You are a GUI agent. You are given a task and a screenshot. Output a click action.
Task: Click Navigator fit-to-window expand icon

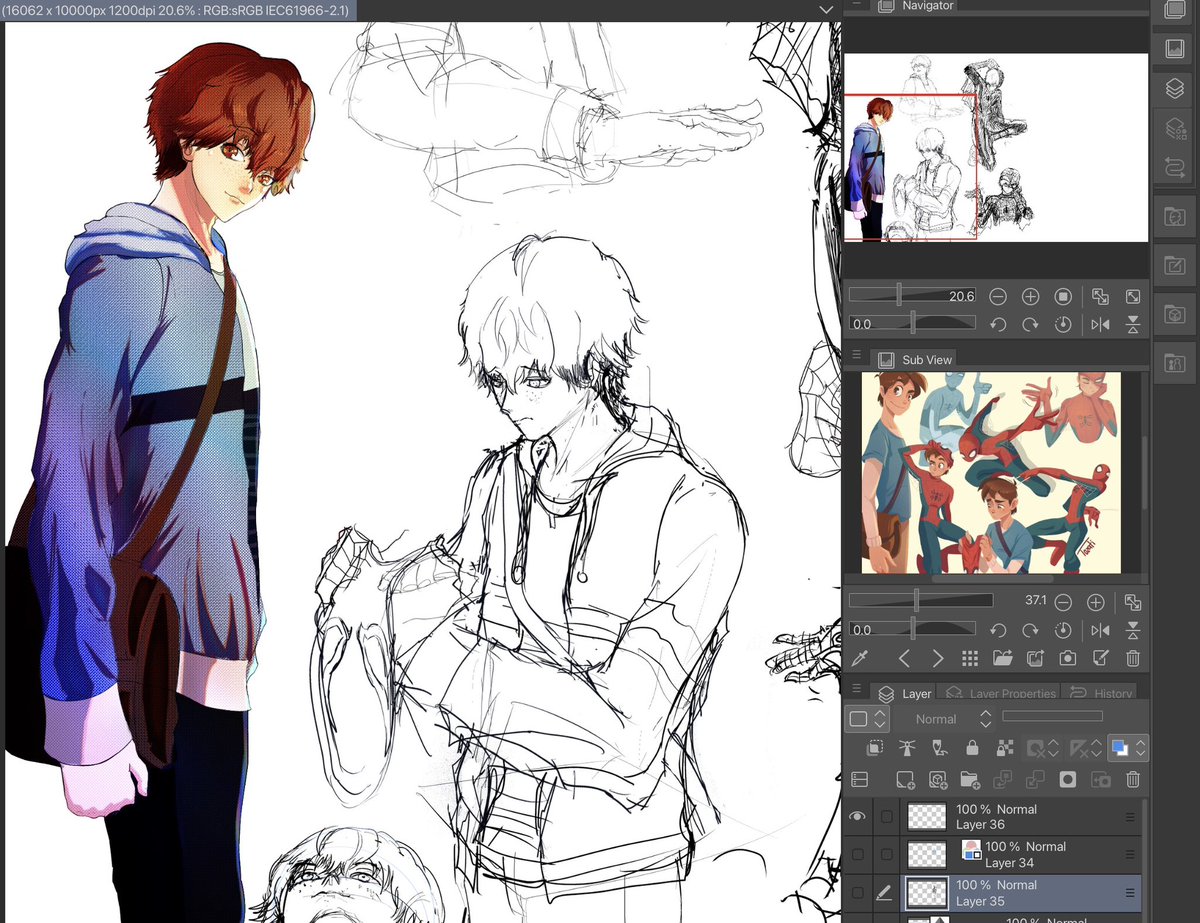tap(1133, 297)
